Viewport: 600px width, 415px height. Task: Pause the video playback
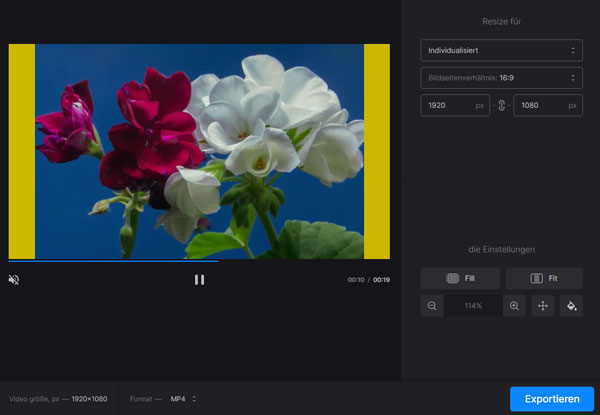pyautogui.click(x=199, y=280)
